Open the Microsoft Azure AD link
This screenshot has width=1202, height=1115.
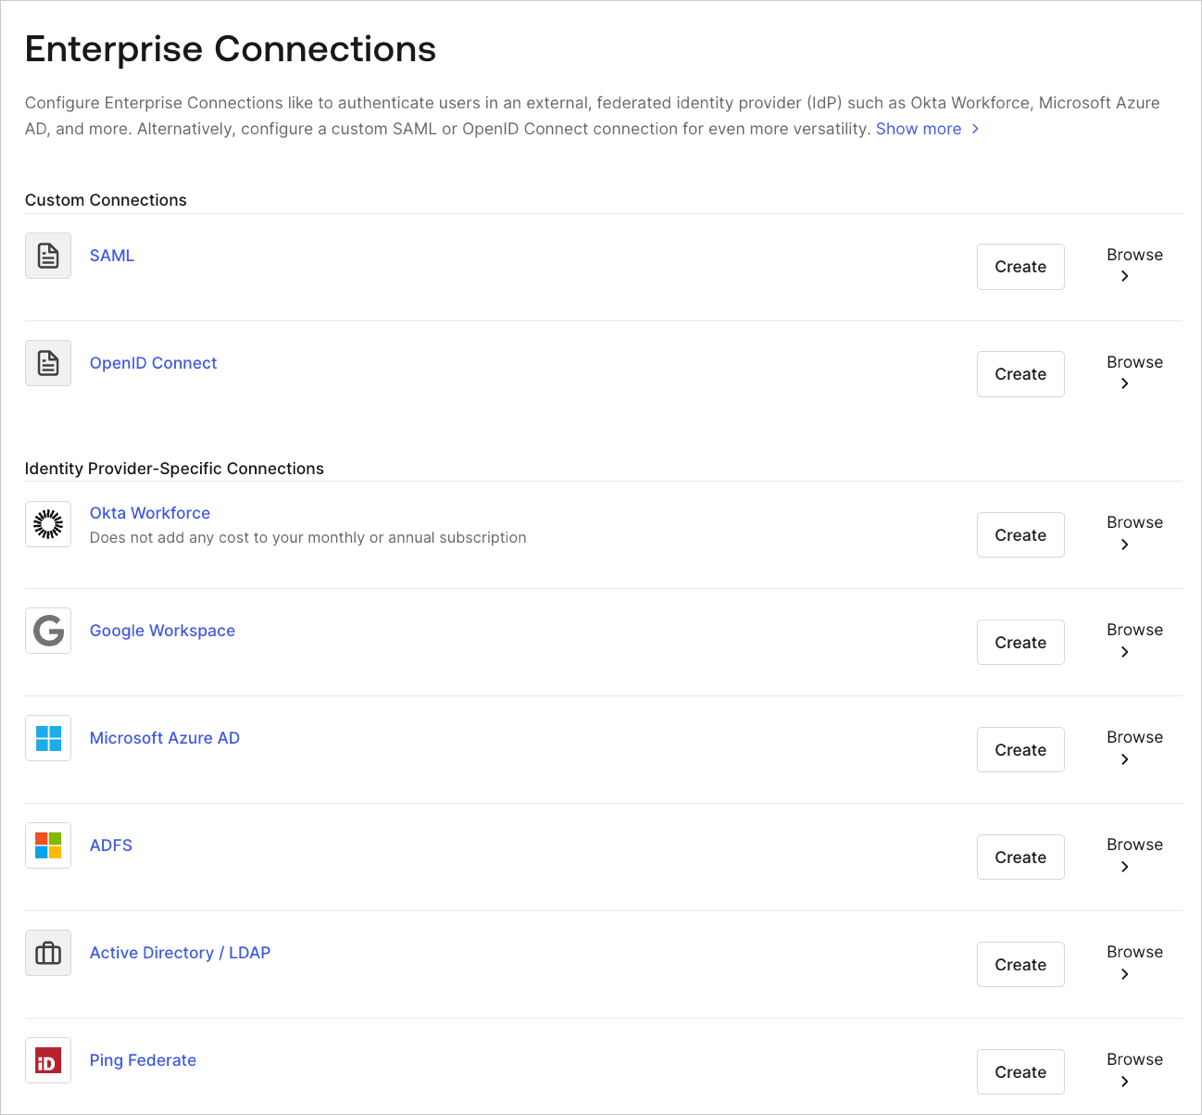[164, 737]
